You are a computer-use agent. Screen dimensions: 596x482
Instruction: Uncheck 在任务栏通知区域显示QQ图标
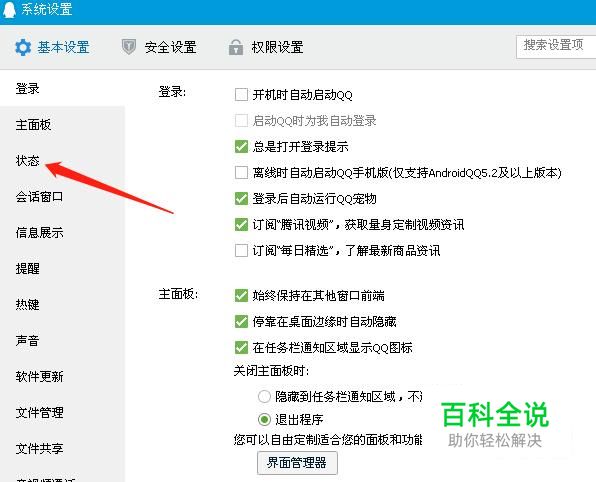click(x=241, y=347)
